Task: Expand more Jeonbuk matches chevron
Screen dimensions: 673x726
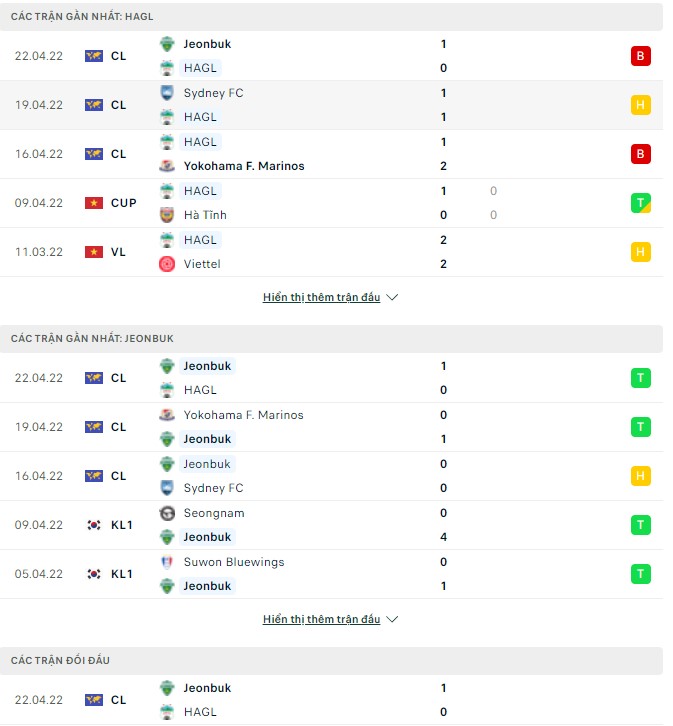Action: (392, 620)
